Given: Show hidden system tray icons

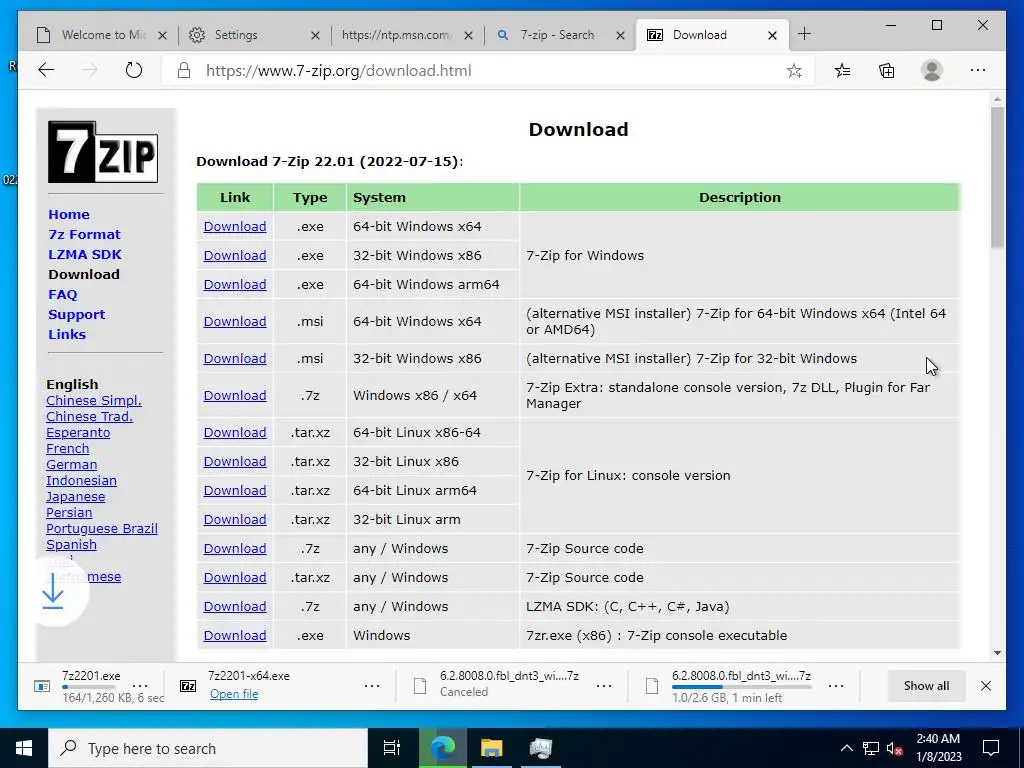Looking at the screenshot, I should (846, 748).
